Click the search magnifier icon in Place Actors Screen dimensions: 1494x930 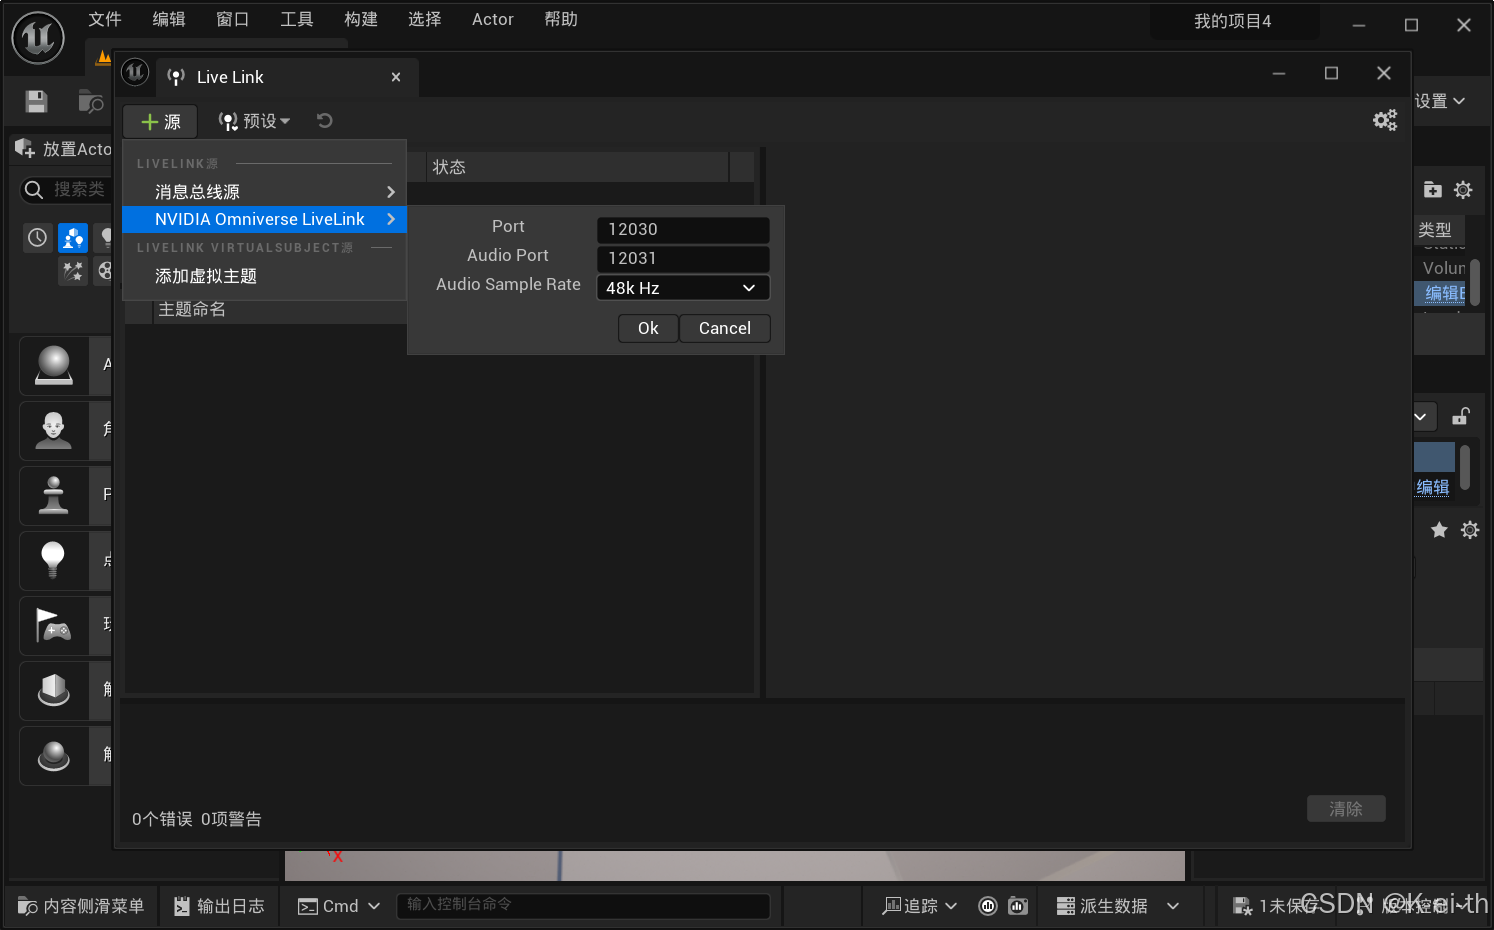(x=34, y=189)
